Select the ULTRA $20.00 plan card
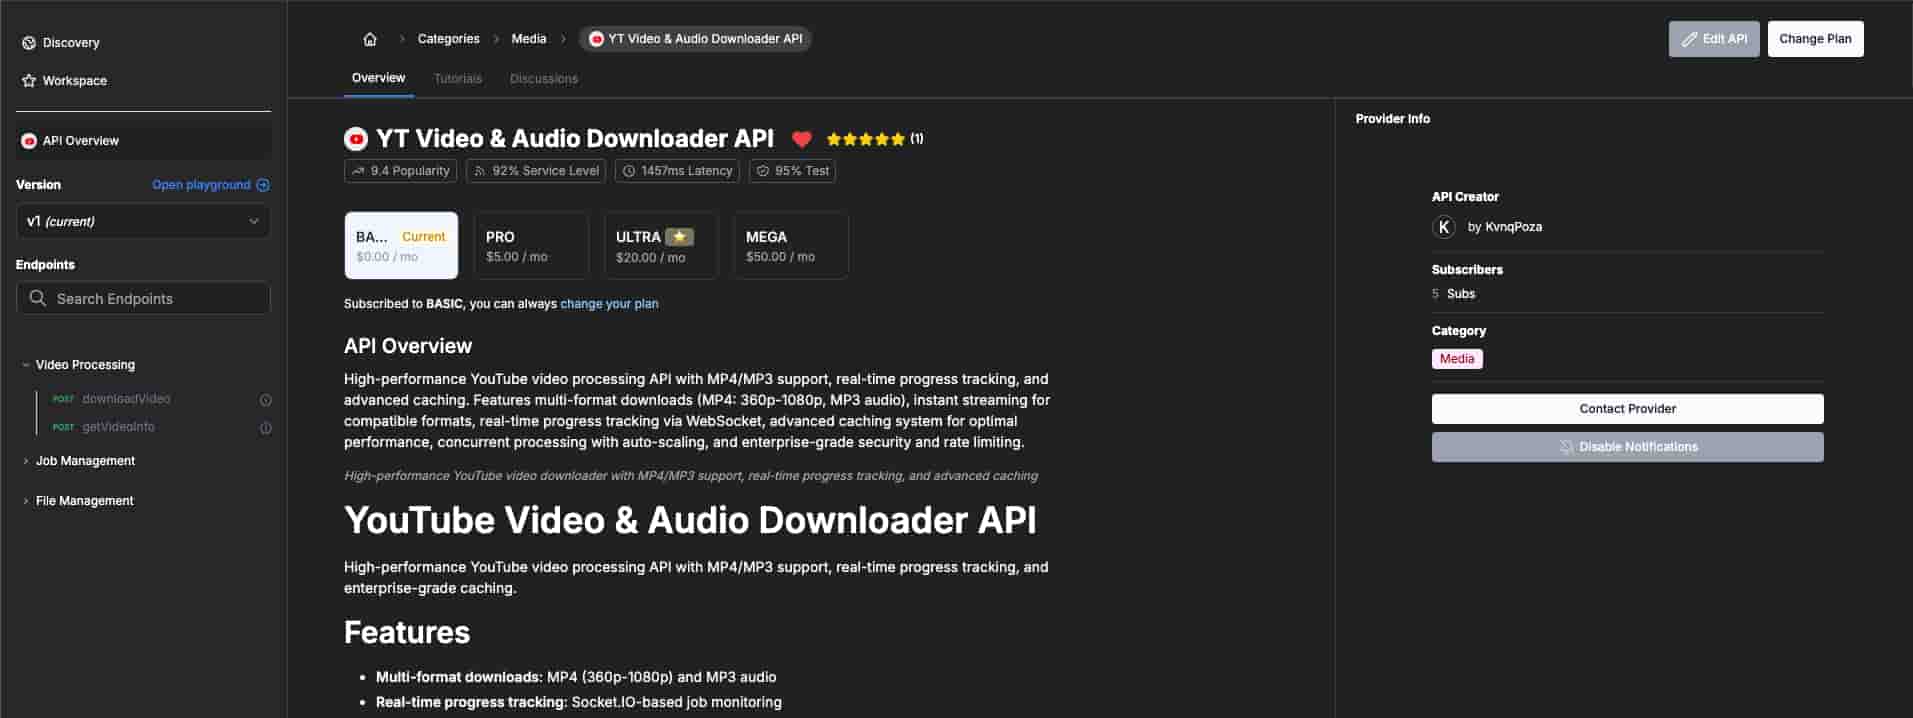1913x718 pixels. [x=661, y=245]
